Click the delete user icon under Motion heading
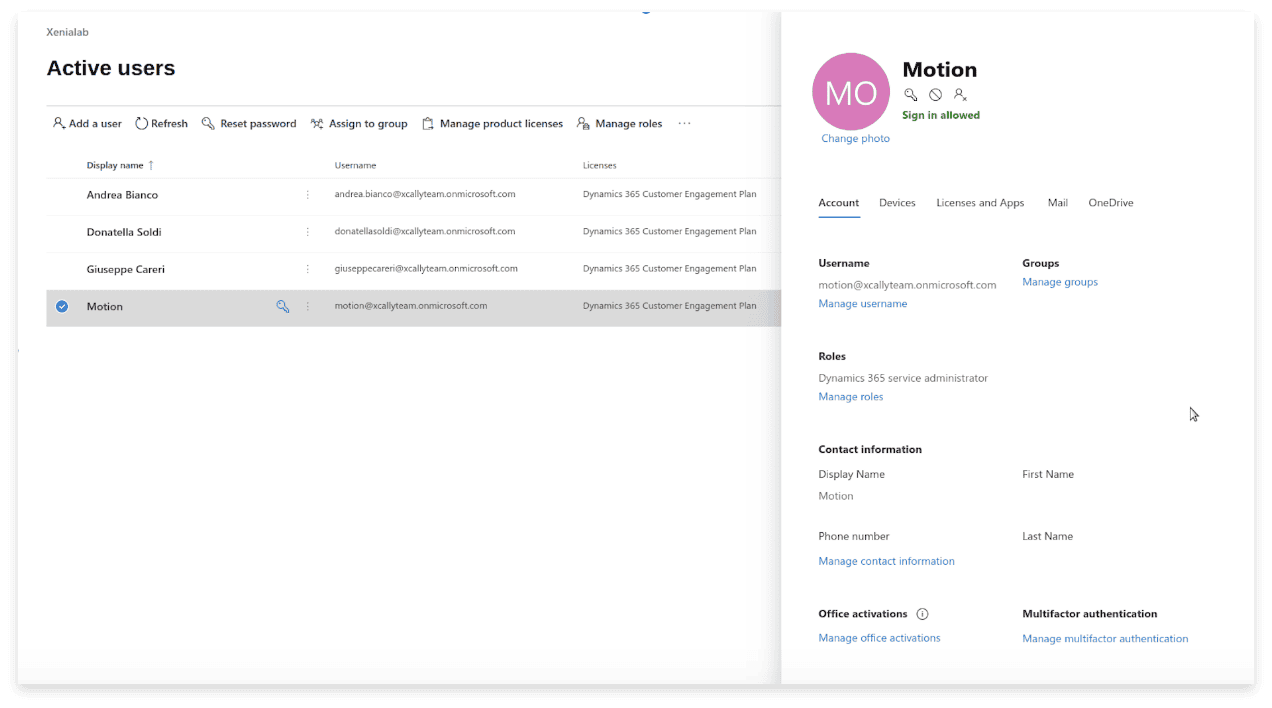1272x708 pixels. pos(960,95)
